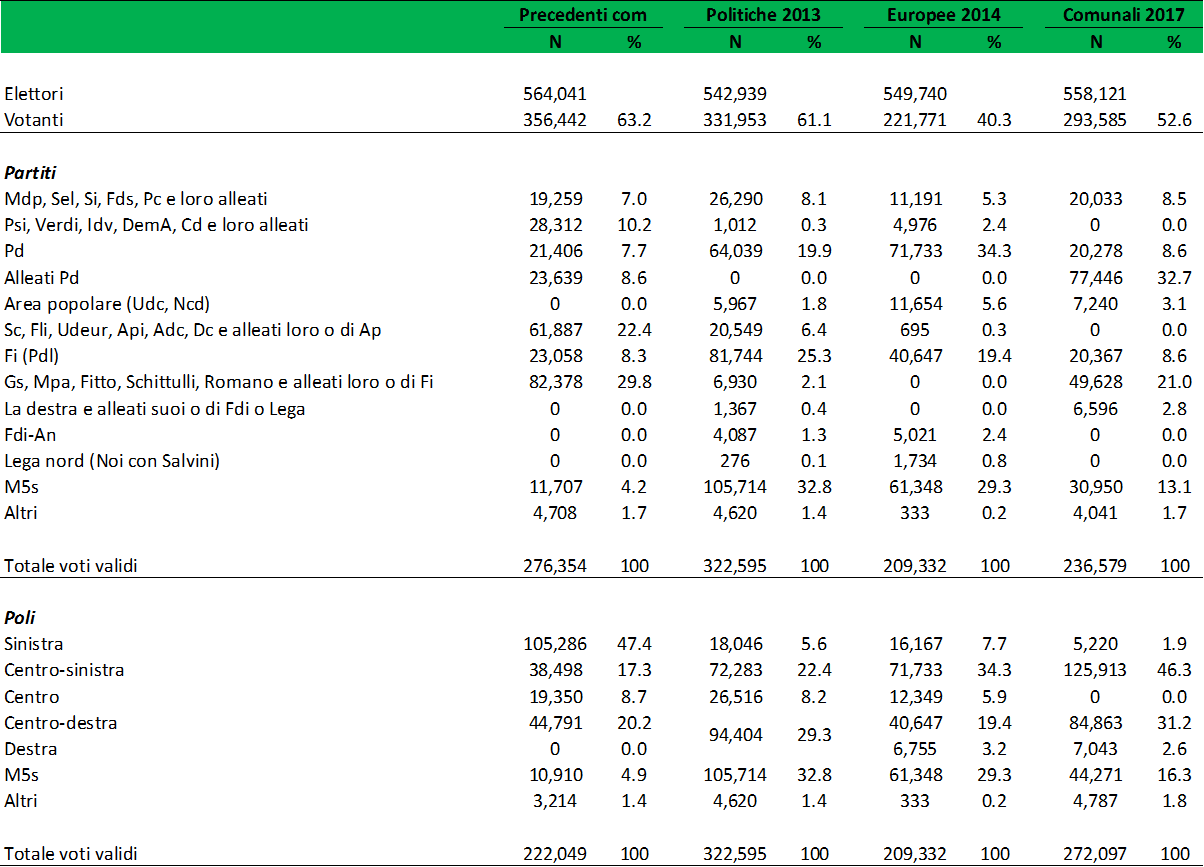Click the Alleati Pd value "77,446"
The image size is (1204, 867).
coord(1095,276)
